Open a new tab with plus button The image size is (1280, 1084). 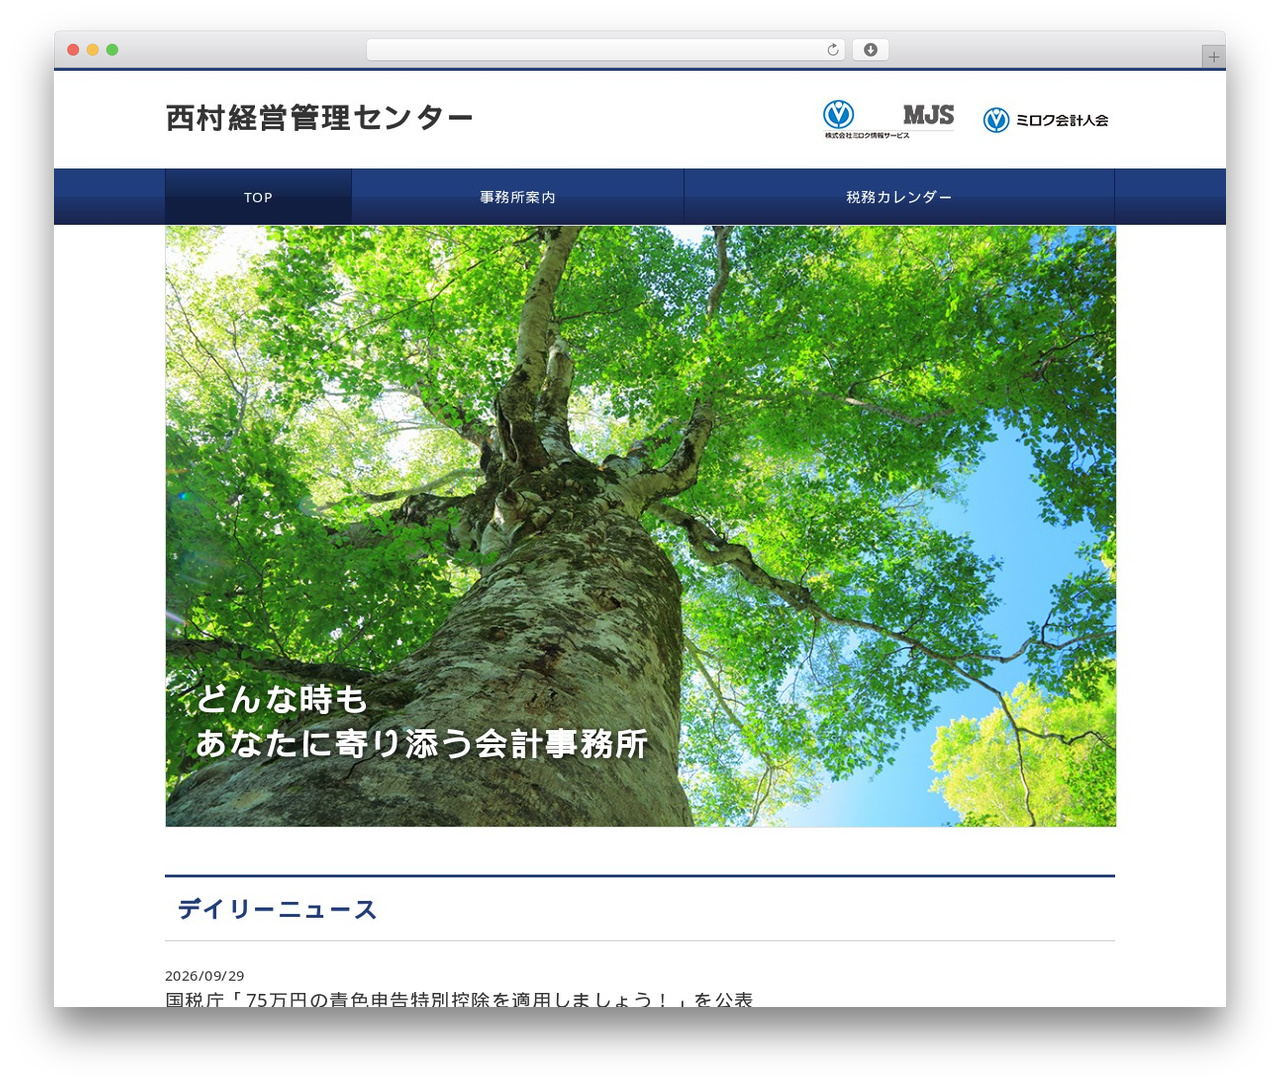click(x=1213, y=57)
